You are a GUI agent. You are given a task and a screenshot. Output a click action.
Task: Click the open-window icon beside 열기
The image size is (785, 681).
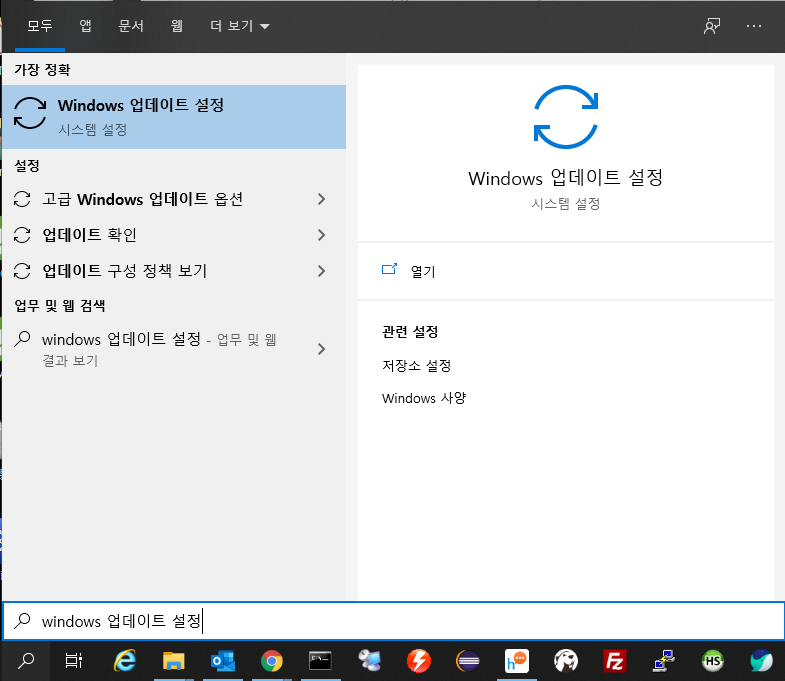click(x=389, y=269)
